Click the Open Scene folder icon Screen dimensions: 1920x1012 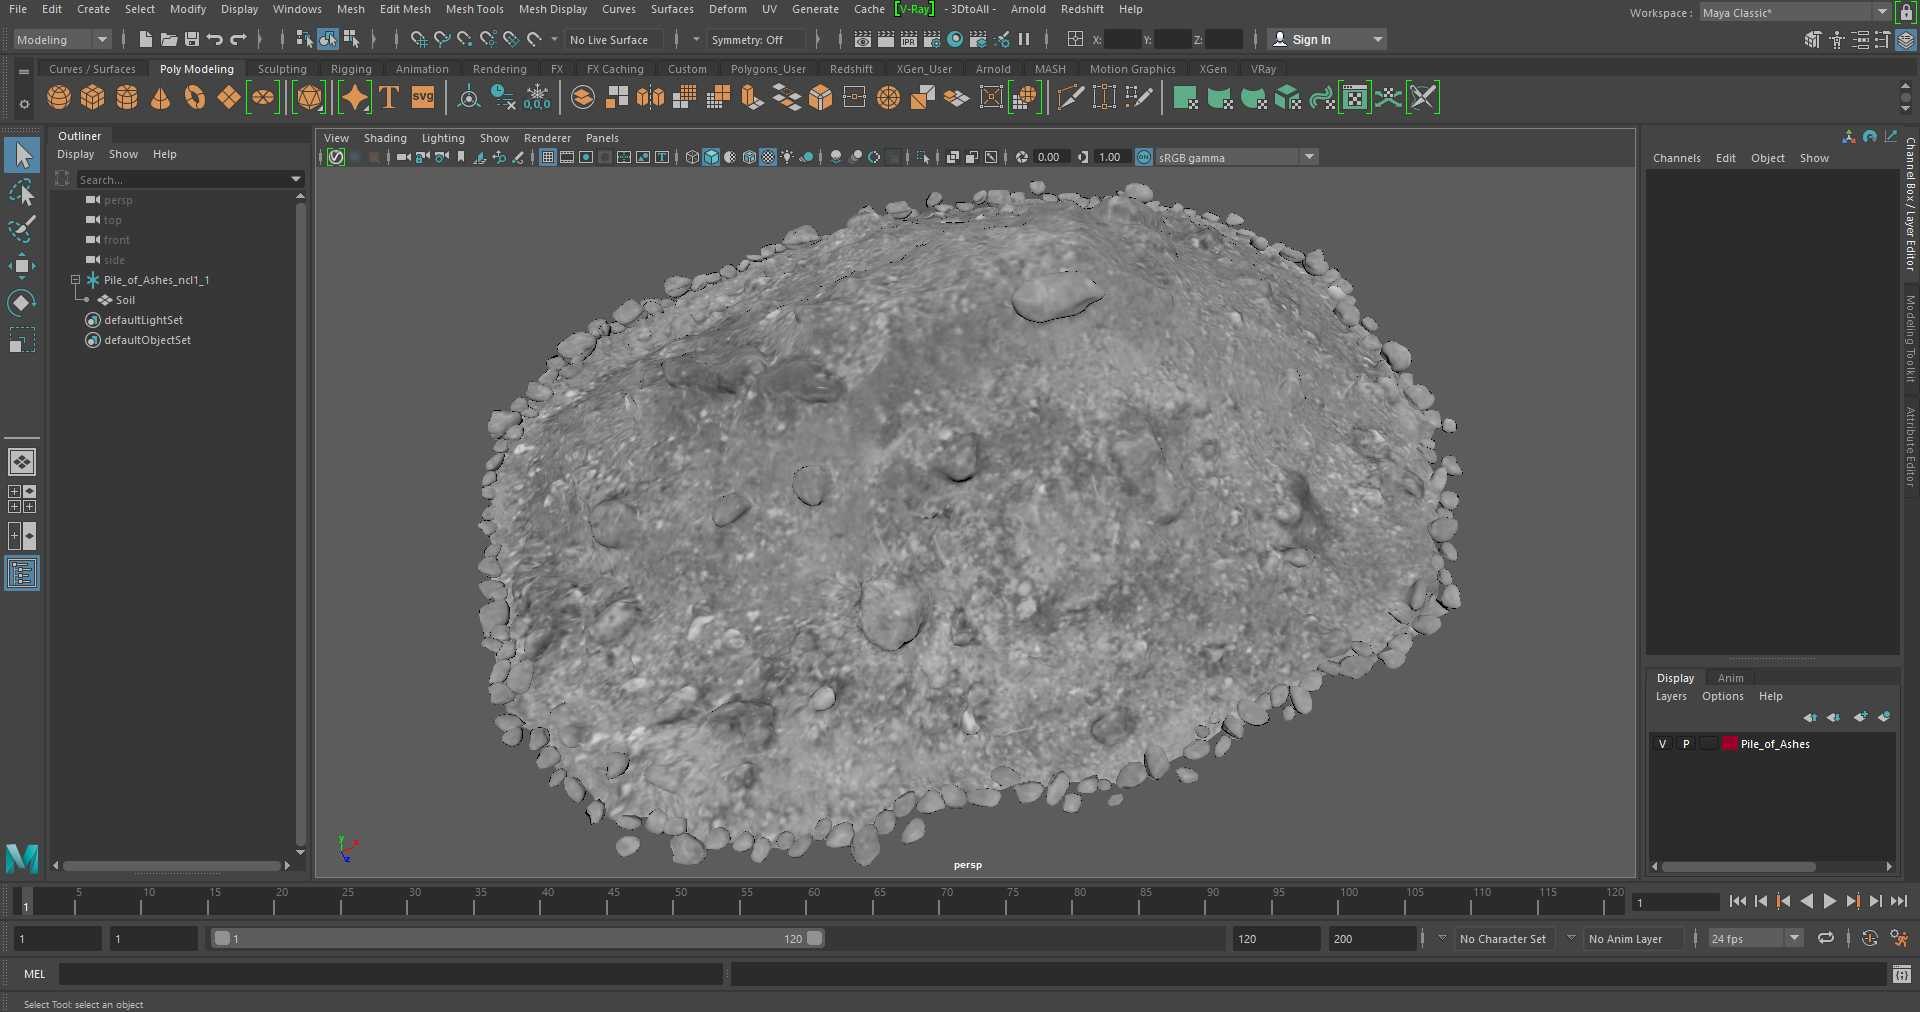pyautogui.click(x=168, y=39)
